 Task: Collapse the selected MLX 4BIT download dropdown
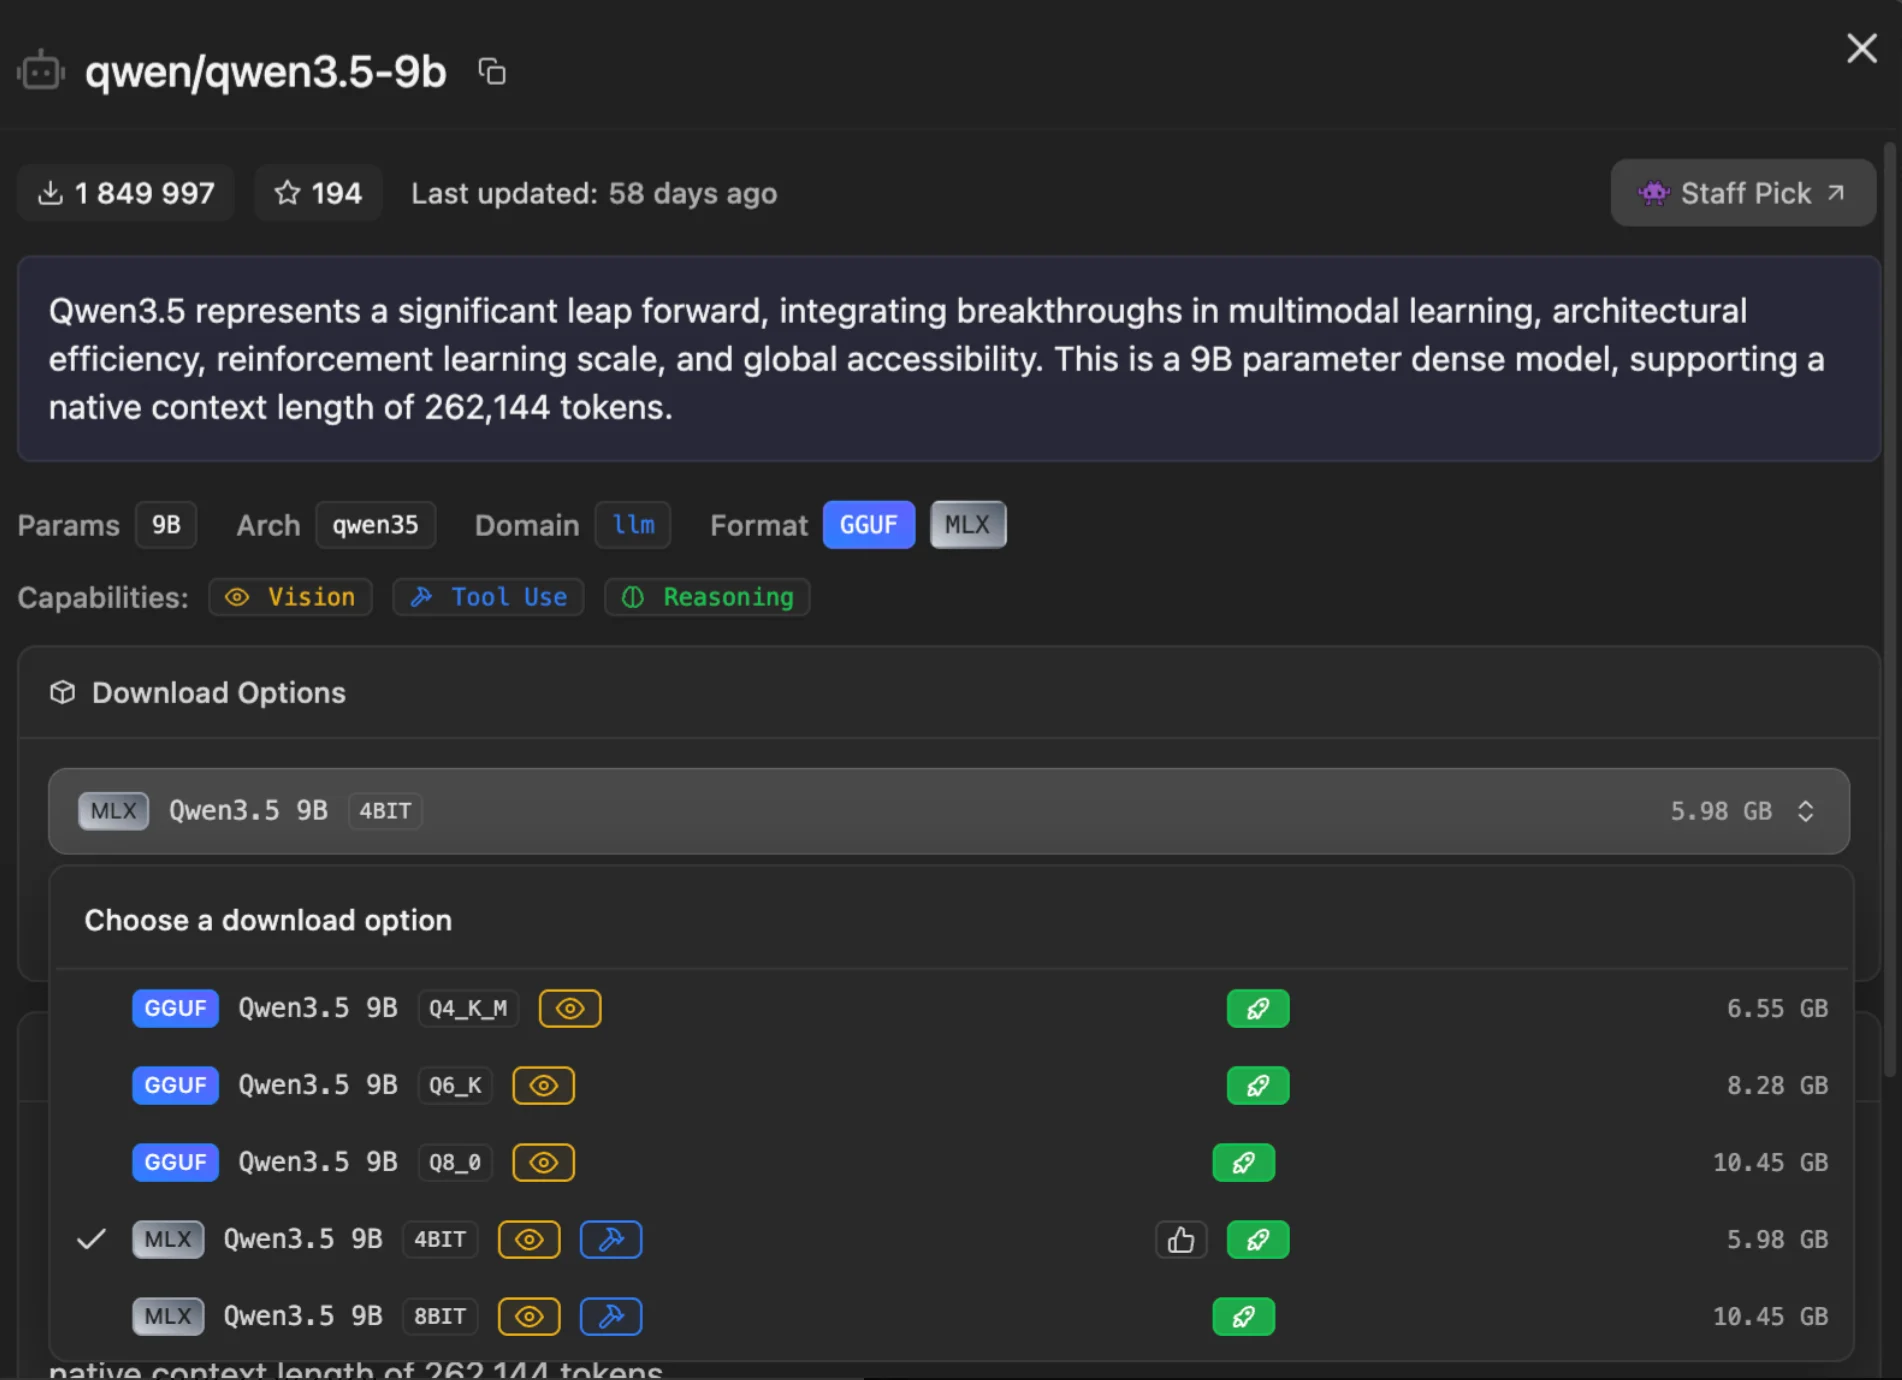tap(949, 811)
